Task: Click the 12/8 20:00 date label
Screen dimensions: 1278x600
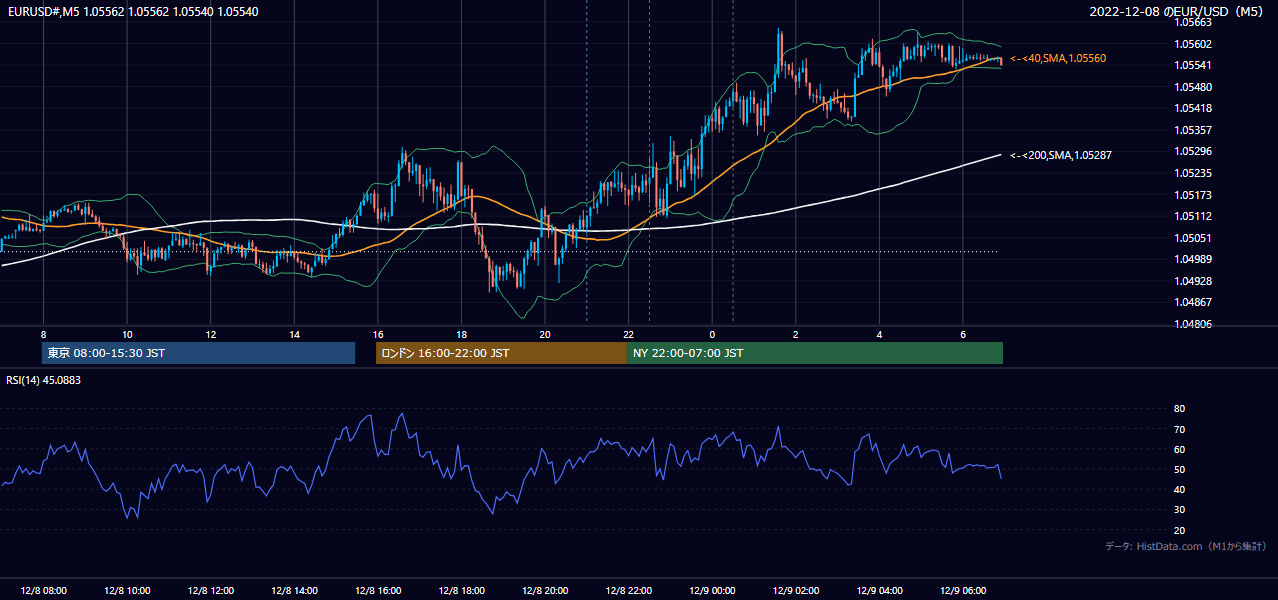Action: pos(545,590)
